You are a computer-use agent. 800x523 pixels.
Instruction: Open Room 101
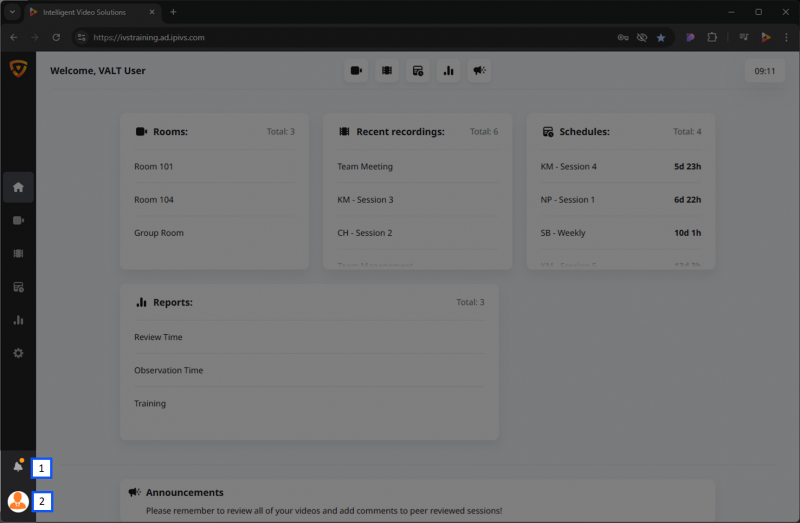(214, 166)
